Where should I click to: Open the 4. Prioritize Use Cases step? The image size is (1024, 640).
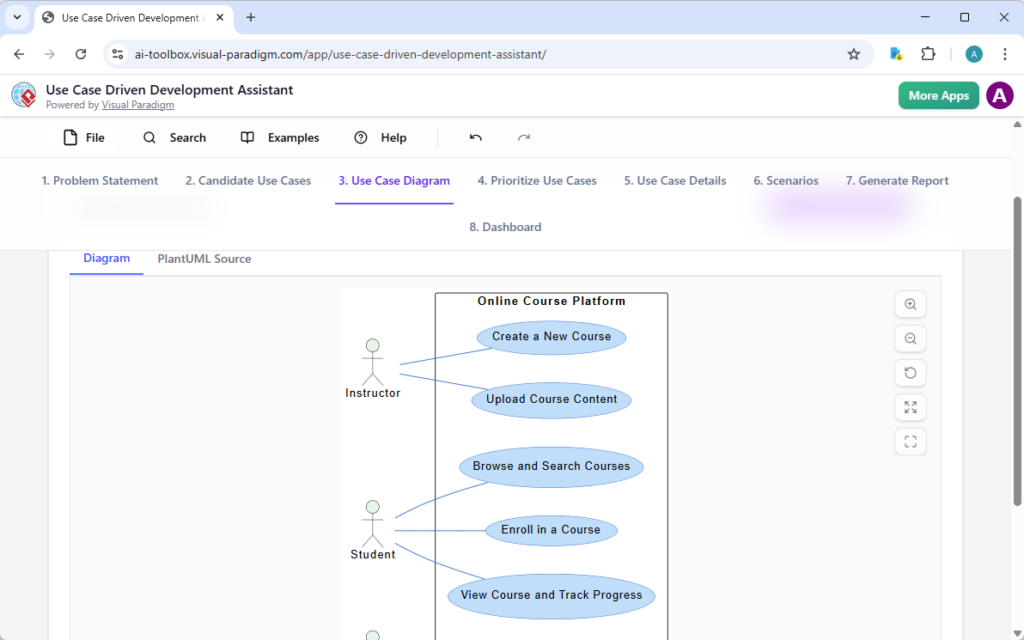[x=537, y=181]
